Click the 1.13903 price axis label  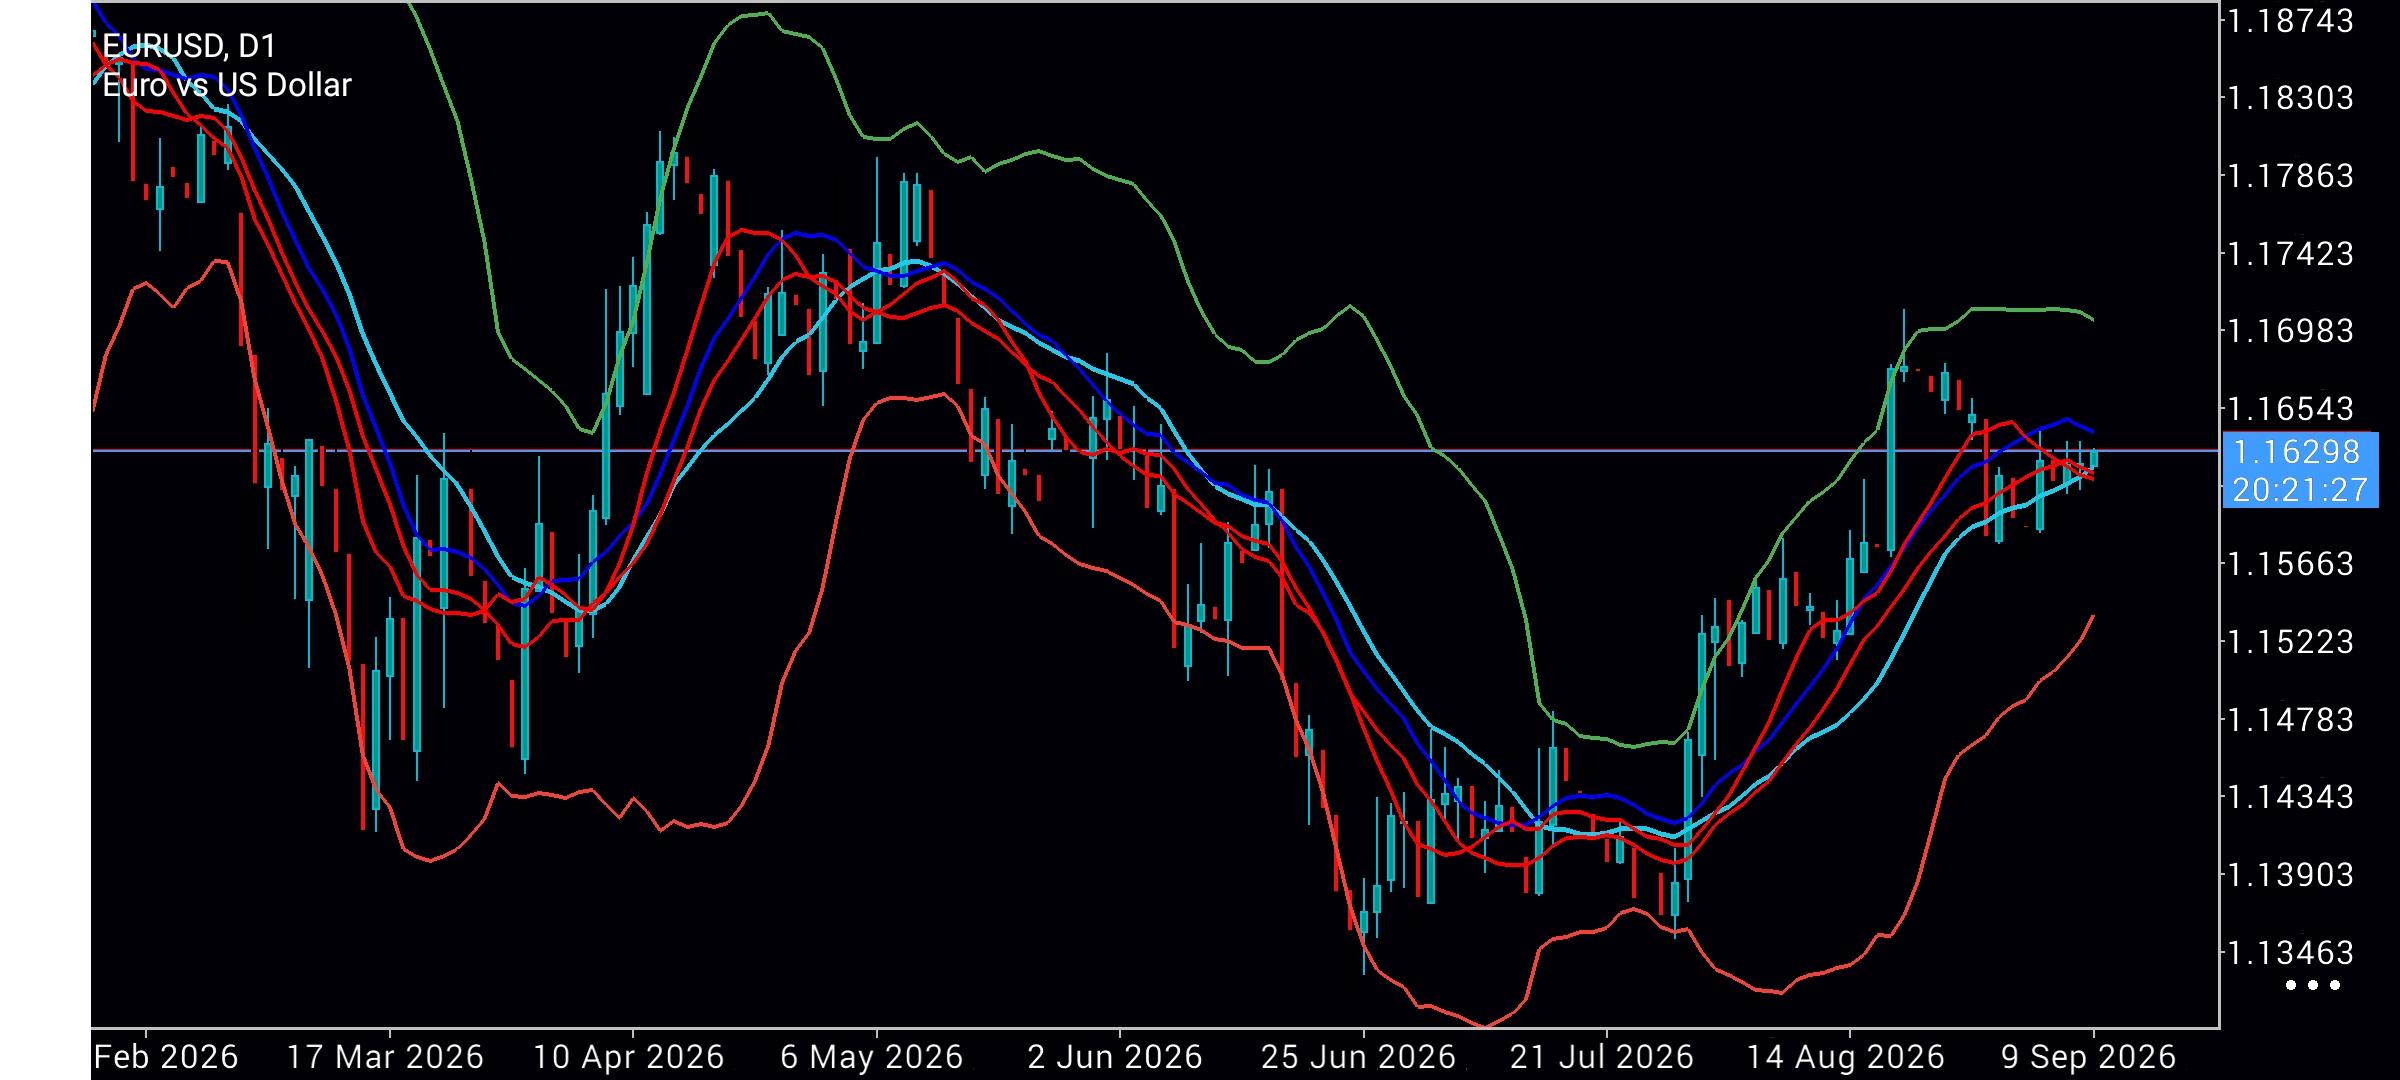2290,875
